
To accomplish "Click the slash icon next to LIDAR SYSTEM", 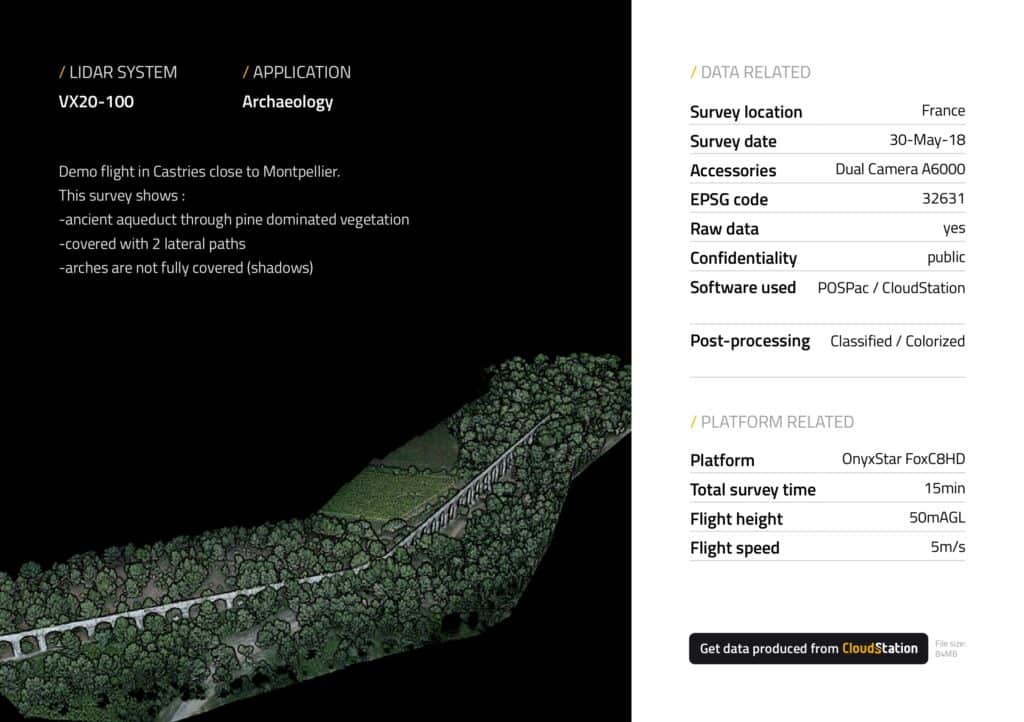I will tap(60, 72).
